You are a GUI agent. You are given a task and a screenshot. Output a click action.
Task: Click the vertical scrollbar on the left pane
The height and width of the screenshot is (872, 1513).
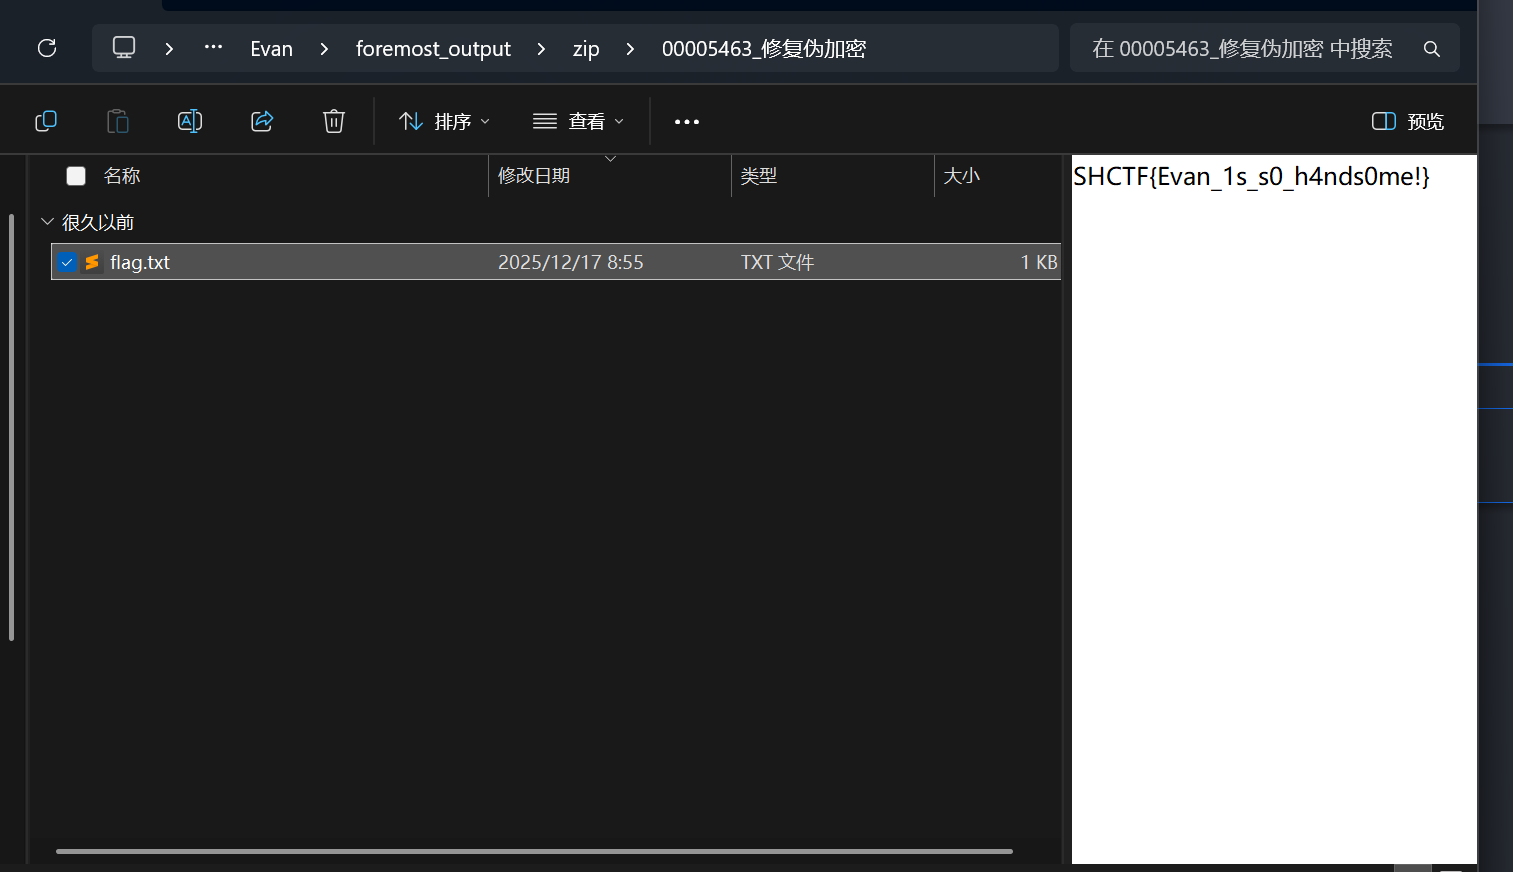click(11, 427)
